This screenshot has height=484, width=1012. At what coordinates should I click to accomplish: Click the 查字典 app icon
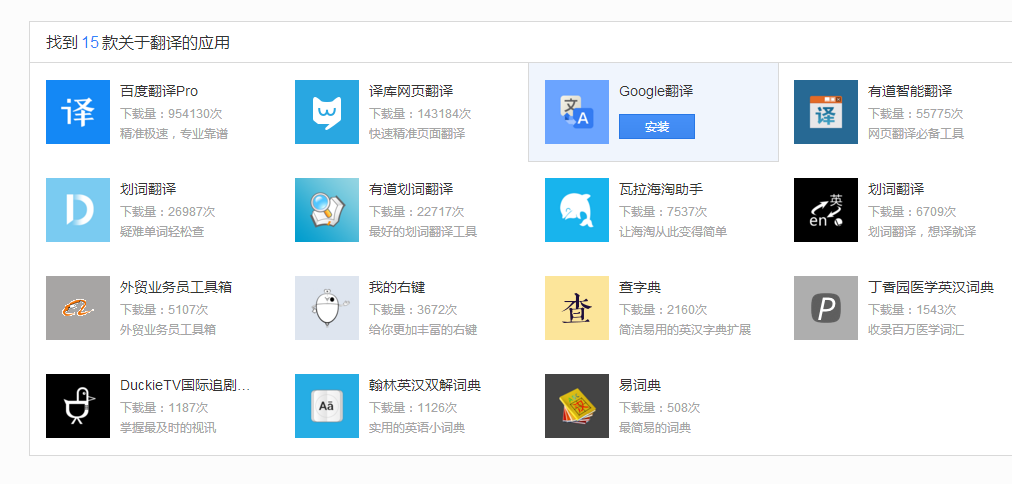pyautogui.click(x=577, y=308)
